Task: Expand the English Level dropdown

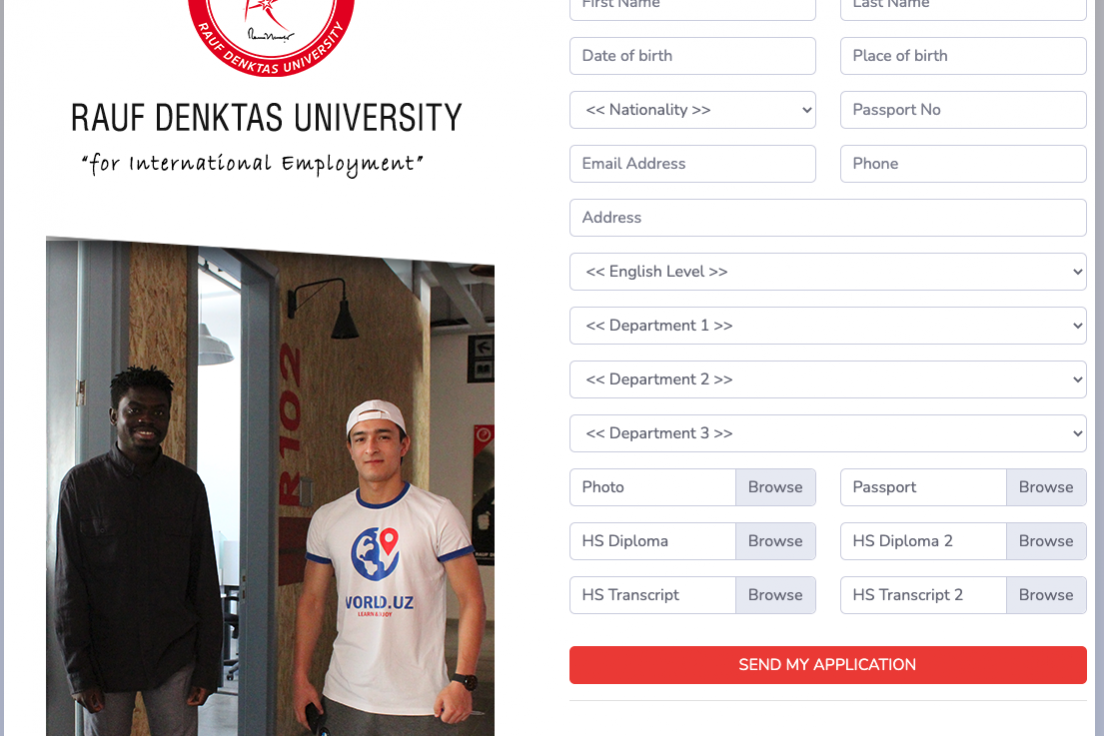Action: click(x=827, y=272)
